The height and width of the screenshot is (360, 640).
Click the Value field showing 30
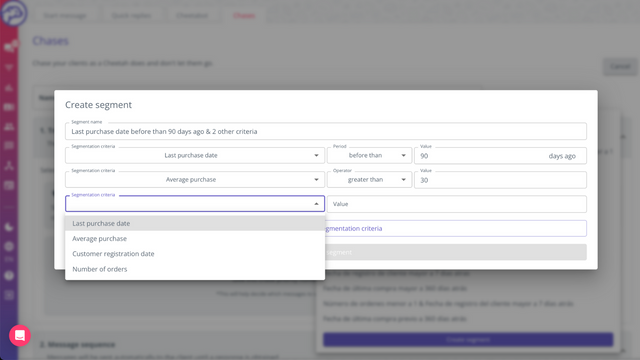tap(500, 180)
